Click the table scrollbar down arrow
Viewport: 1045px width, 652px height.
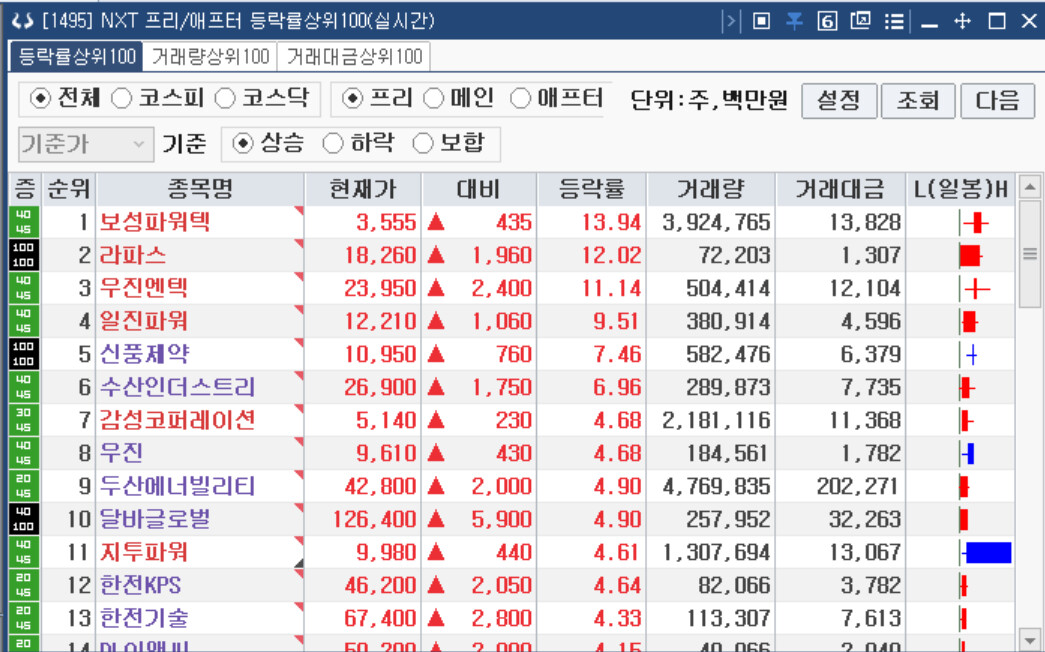point(1030,639)
